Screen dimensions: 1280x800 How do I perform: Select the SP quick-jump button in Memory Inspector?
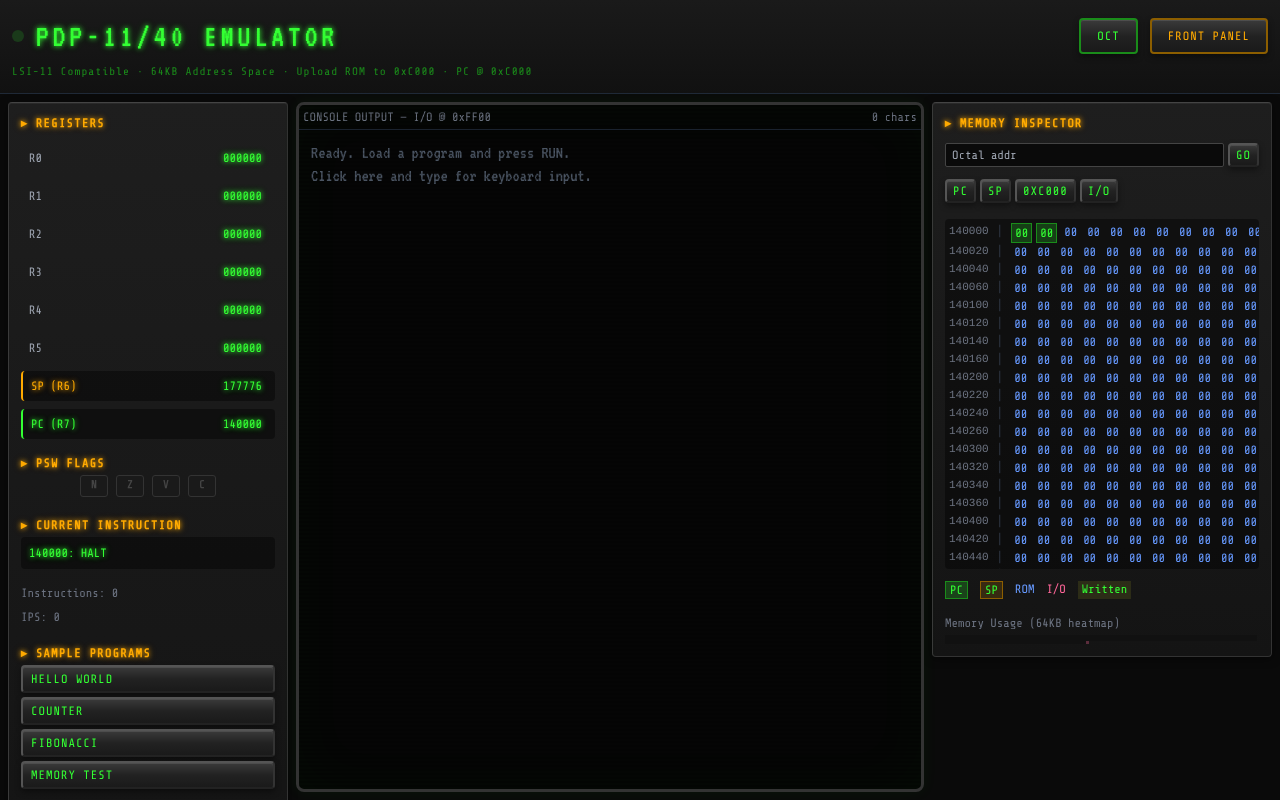pyautogui.click(x=995, y=190)
